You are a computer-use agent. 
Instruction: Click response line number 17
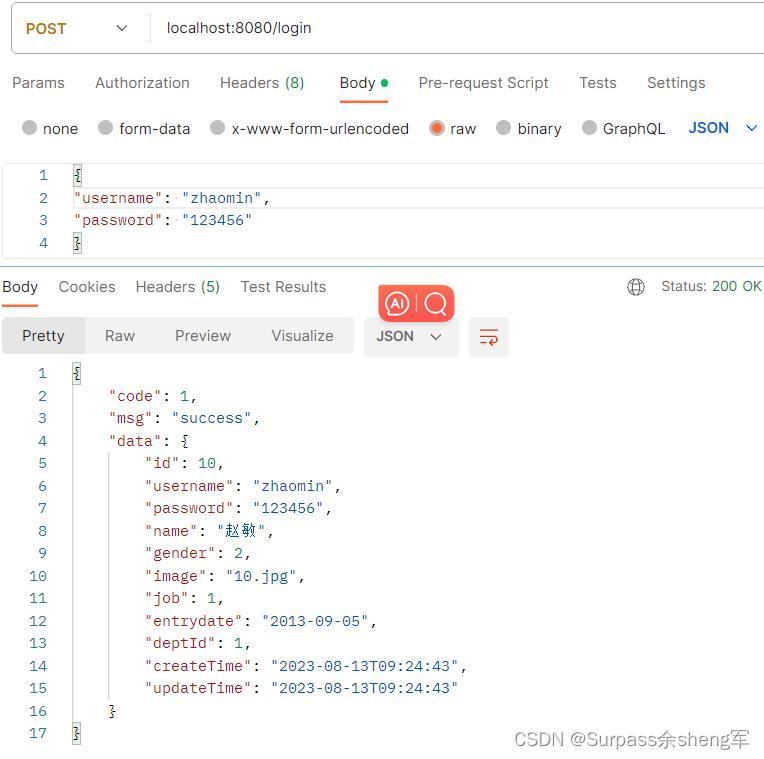coord(38,733)
